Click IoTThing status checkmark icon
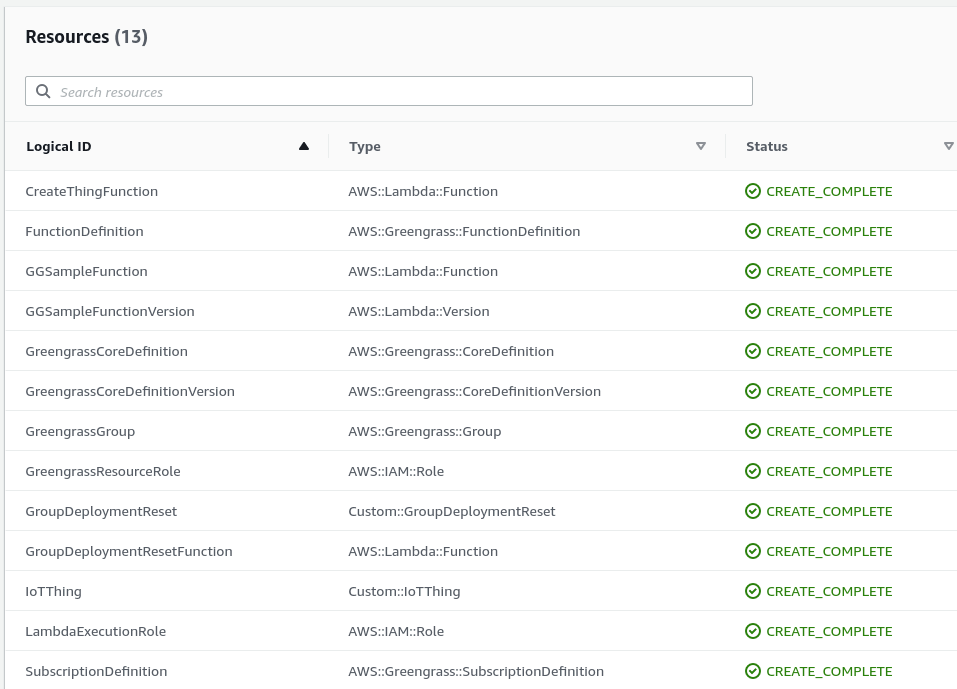This screenshot has height=689, width=957. click(753, 591)
